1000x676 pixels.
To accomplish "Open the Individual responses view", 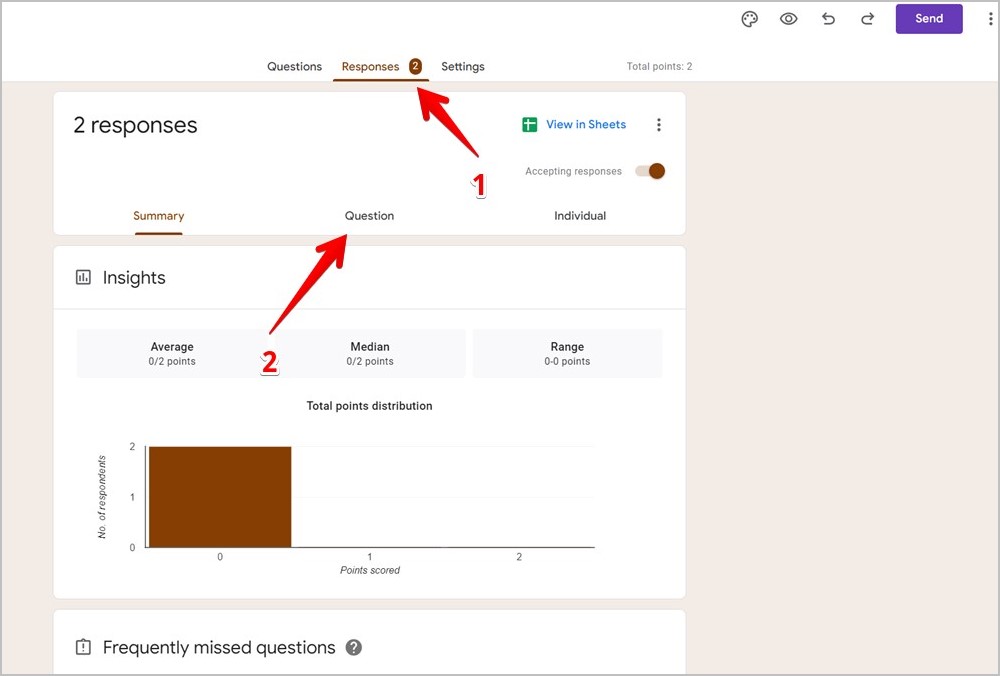I will 580,216.
